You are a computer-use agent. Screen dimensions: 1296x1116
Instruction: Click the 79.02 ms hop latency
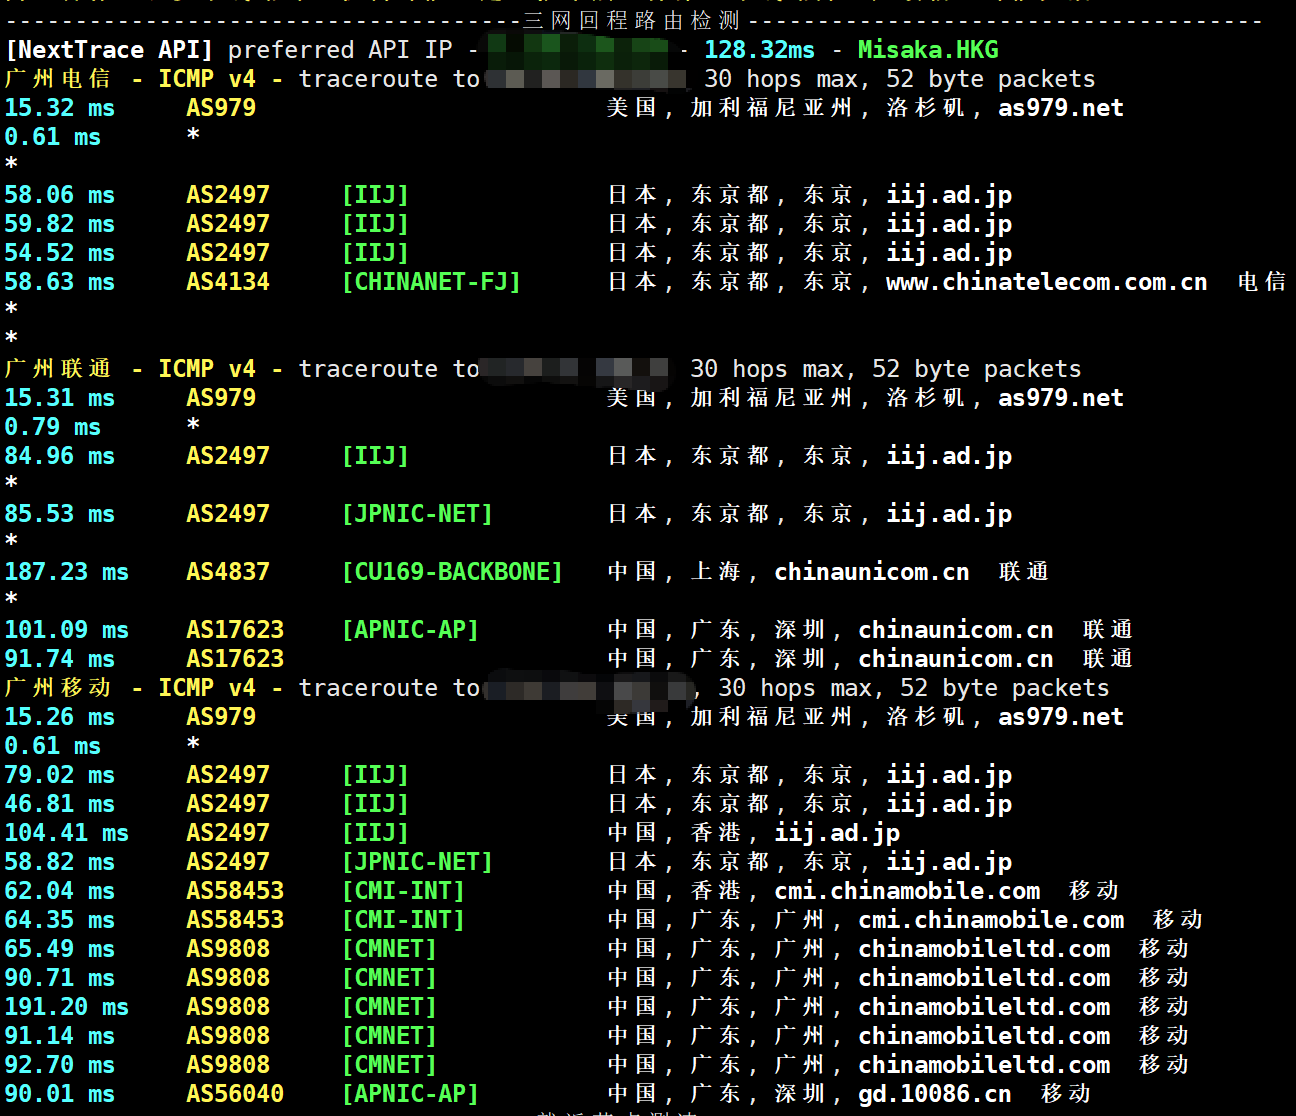coord(60,775)
